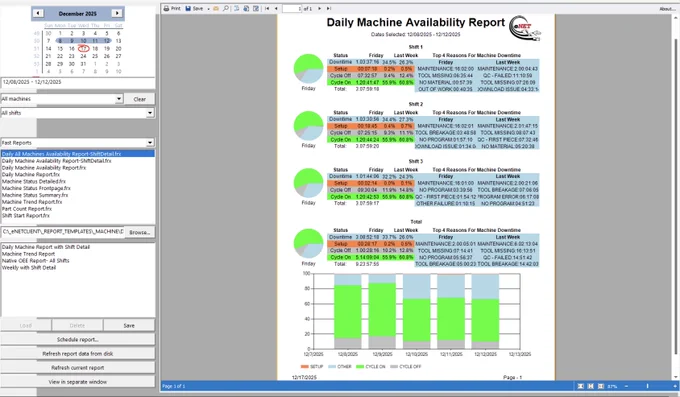Click the Total pie chart

[308, 243]
